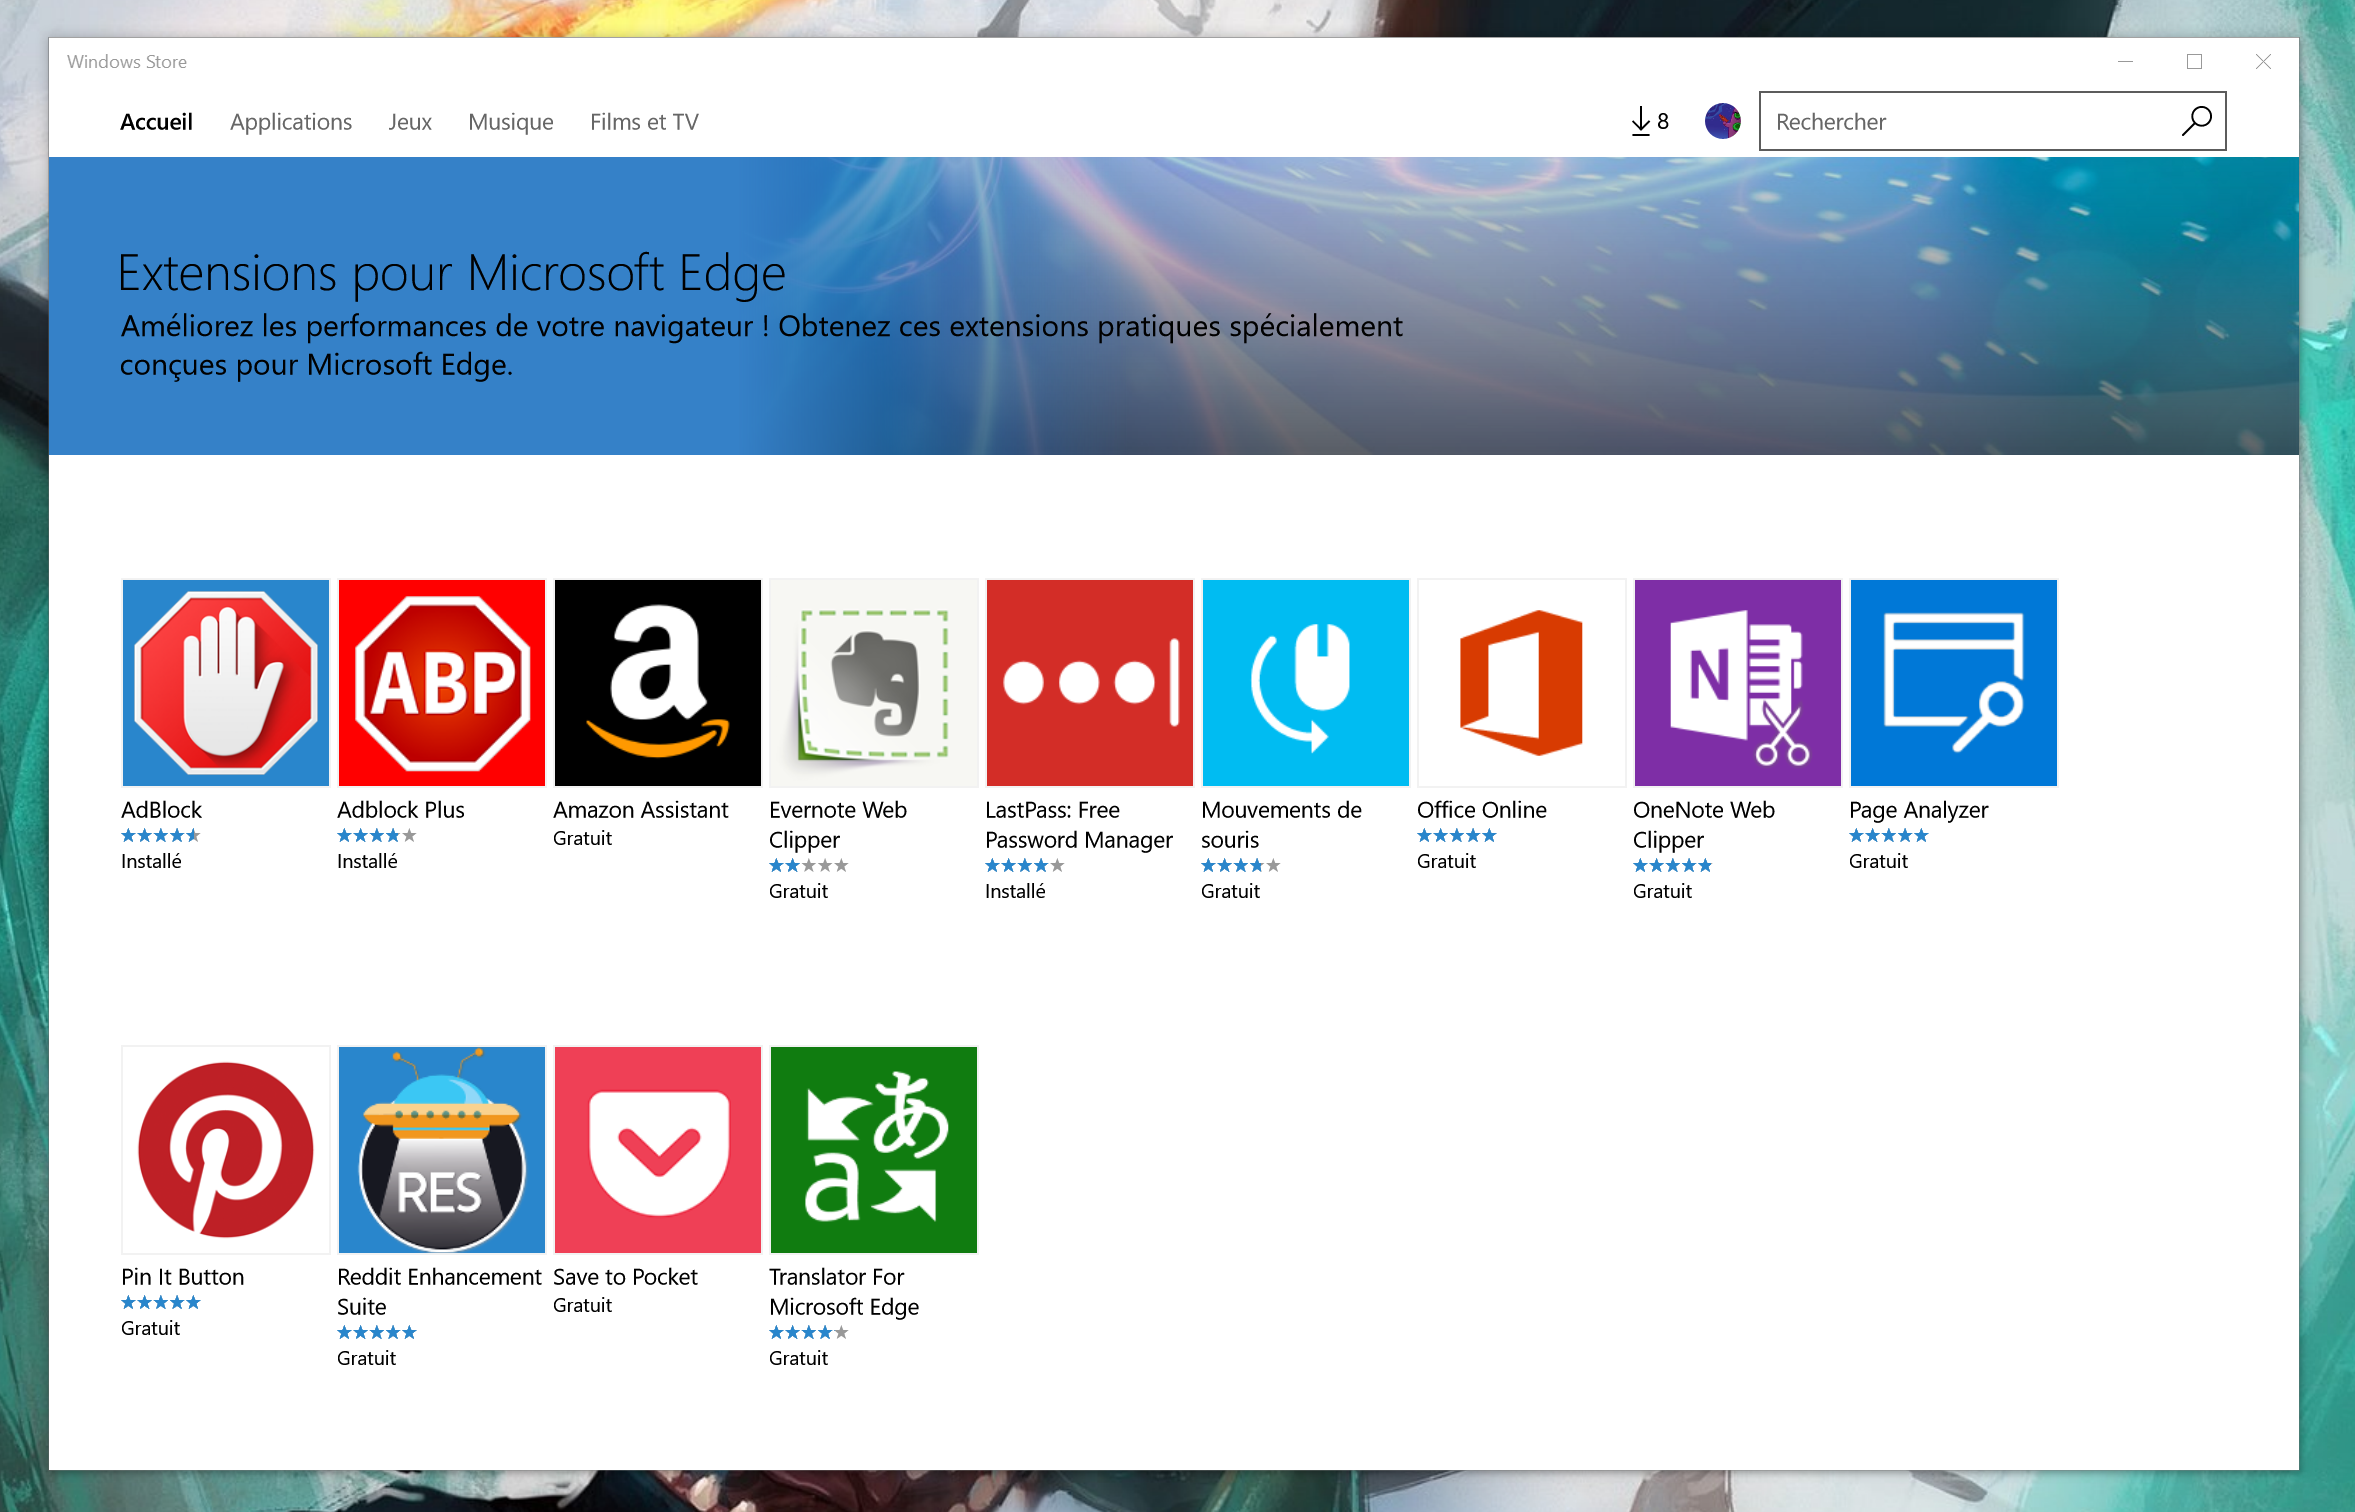Screen dimensions: 2355x1512
Task: Minimize the Windows Store window
Action: (x=2126, y=62)
